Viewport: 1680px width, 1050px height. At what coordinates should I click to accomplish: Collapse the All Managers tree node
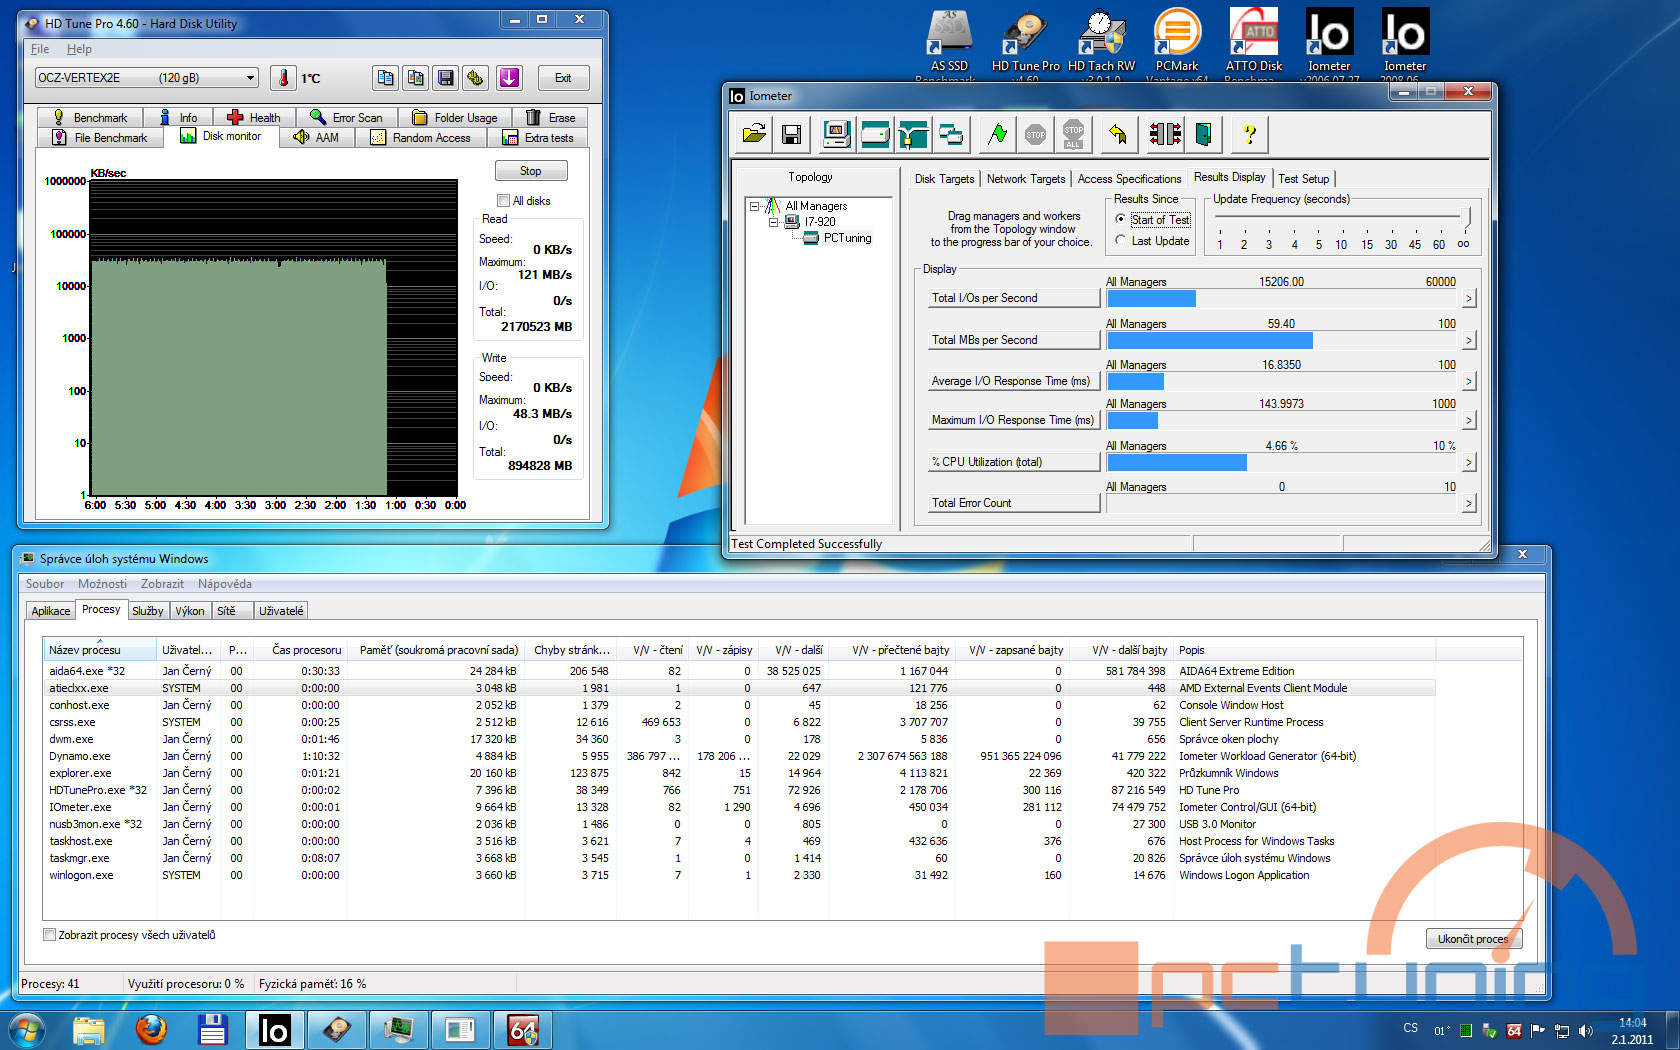point(755,206)
